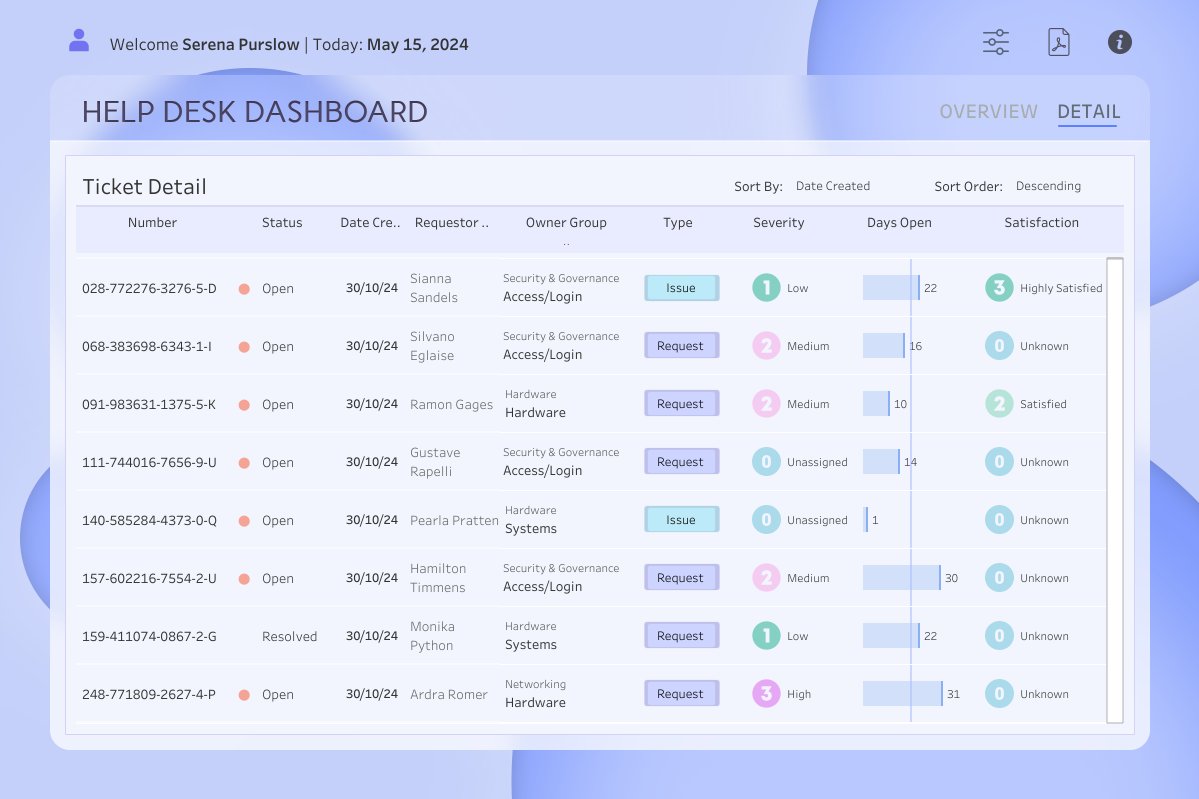
Task: Click the Number column header
Action: pyautogui.click(x=152, y=222)
